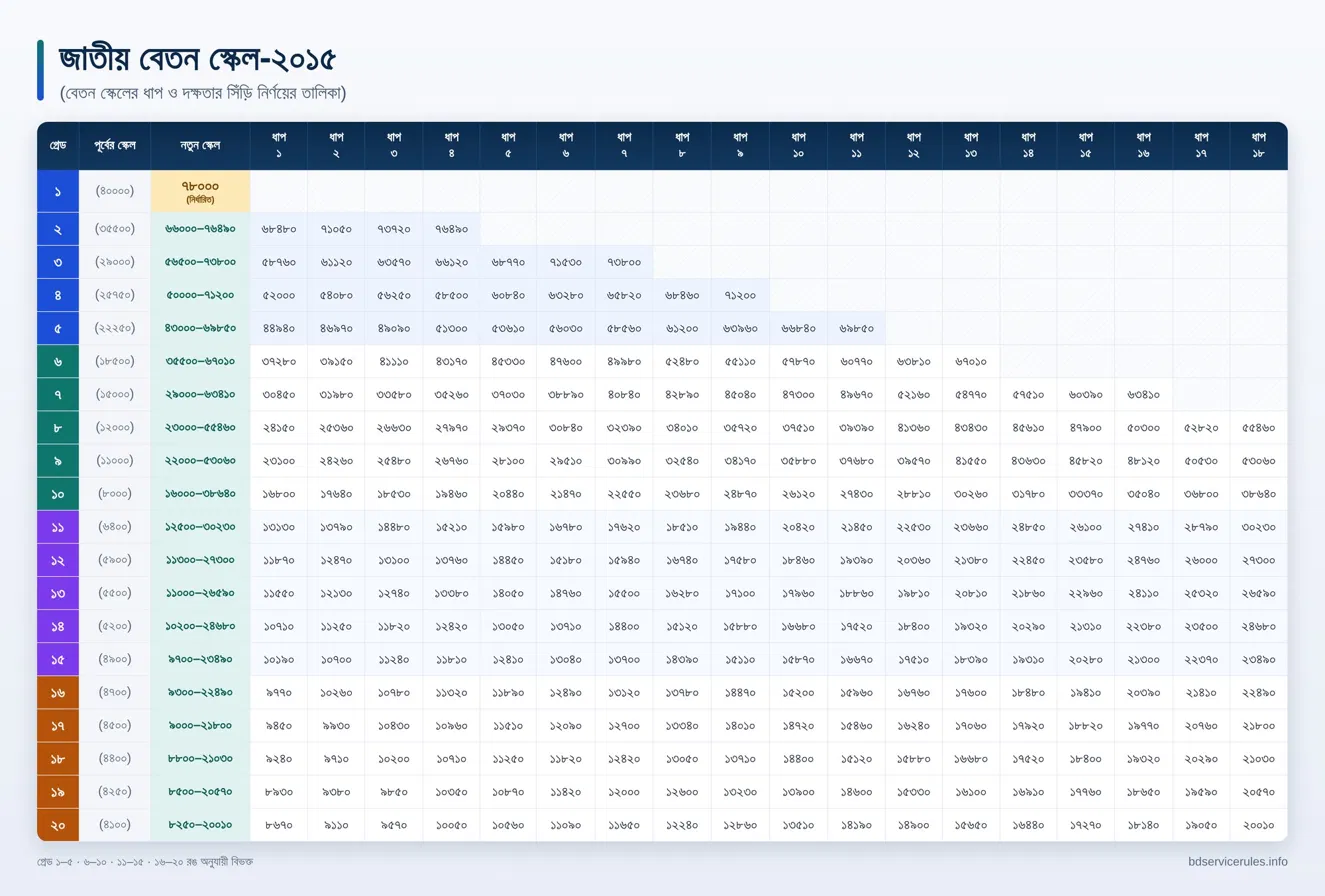
Task: Click grade ২ step ১ value '৬৮৪৮০'
Action: 278,229
